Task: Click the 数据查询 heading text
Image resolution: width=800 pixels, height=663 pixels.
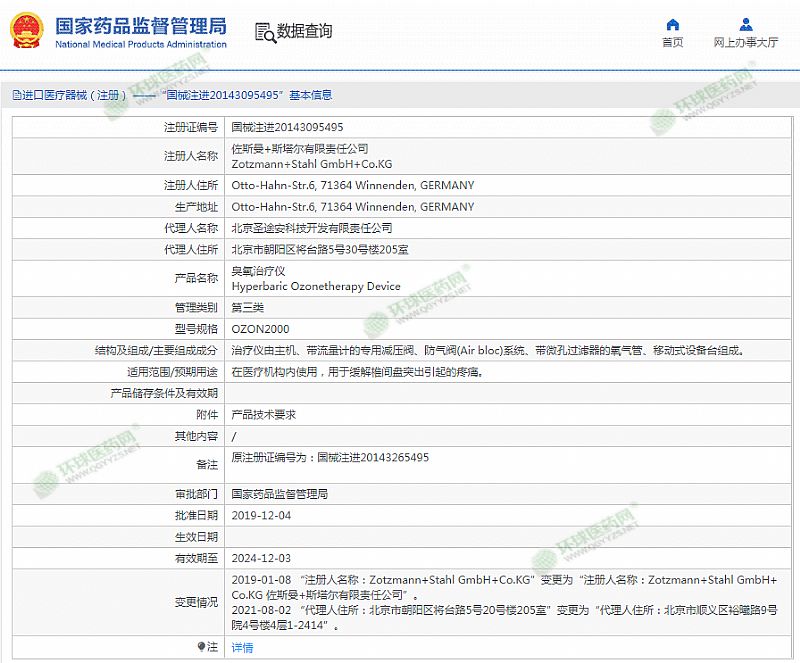Action: pos(305,32)
